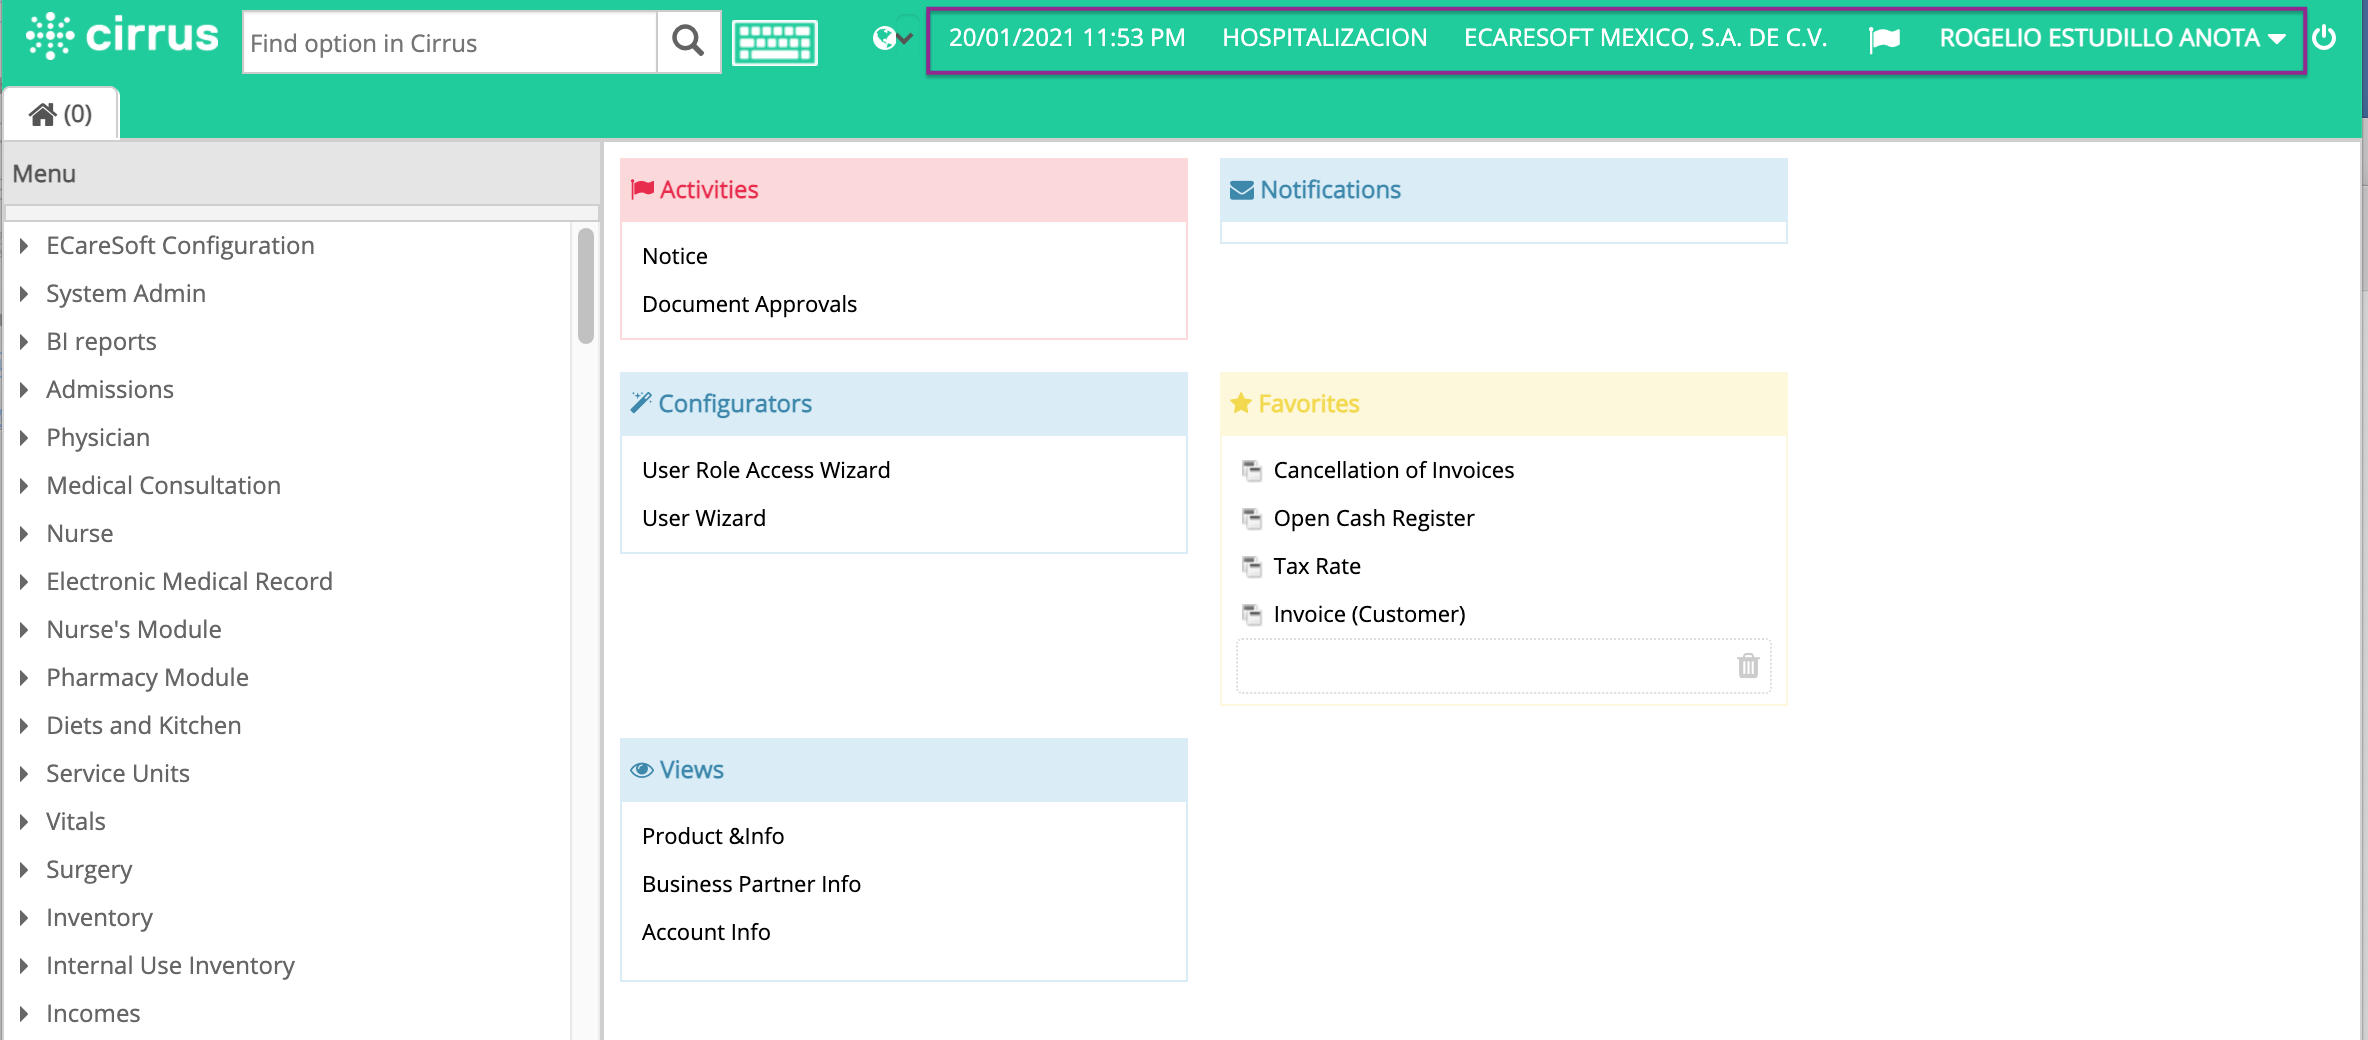
Task: Expand the Physician arrow
Action: (x=23, y=438)
